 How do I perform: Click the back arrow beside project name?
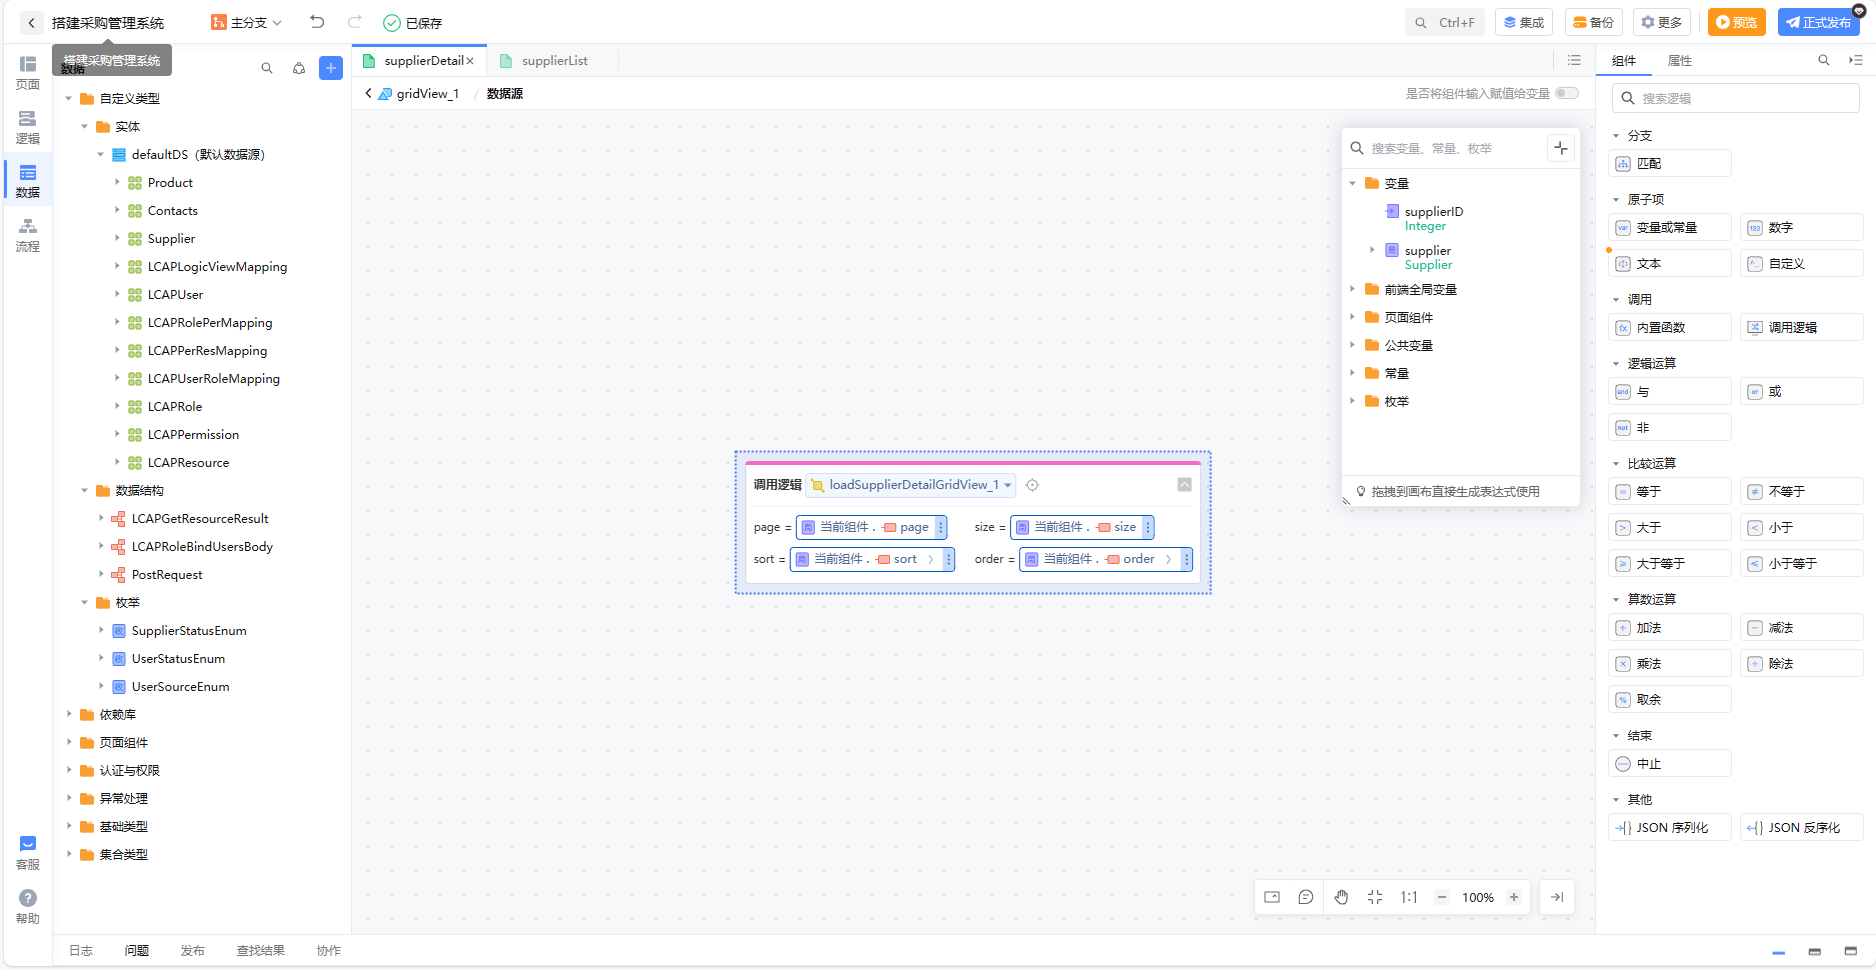tap(31, 23)
